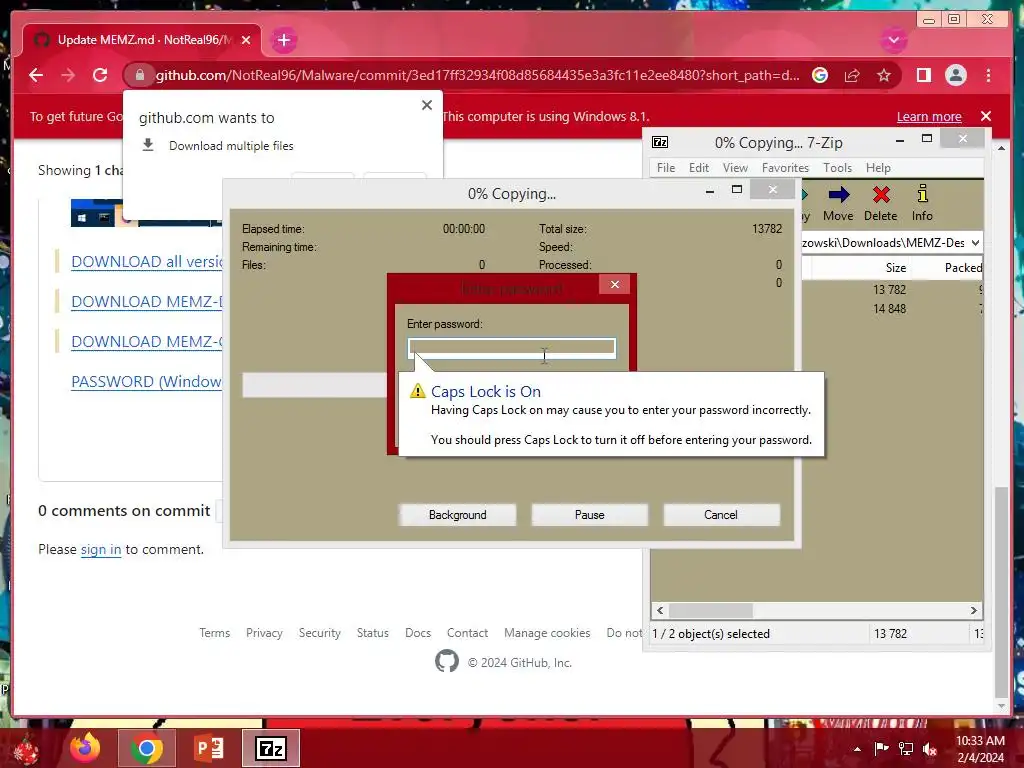Open PowerPoint from the taskbar
The height and width of the screenshot is (768, 1024).
[209, 748]
